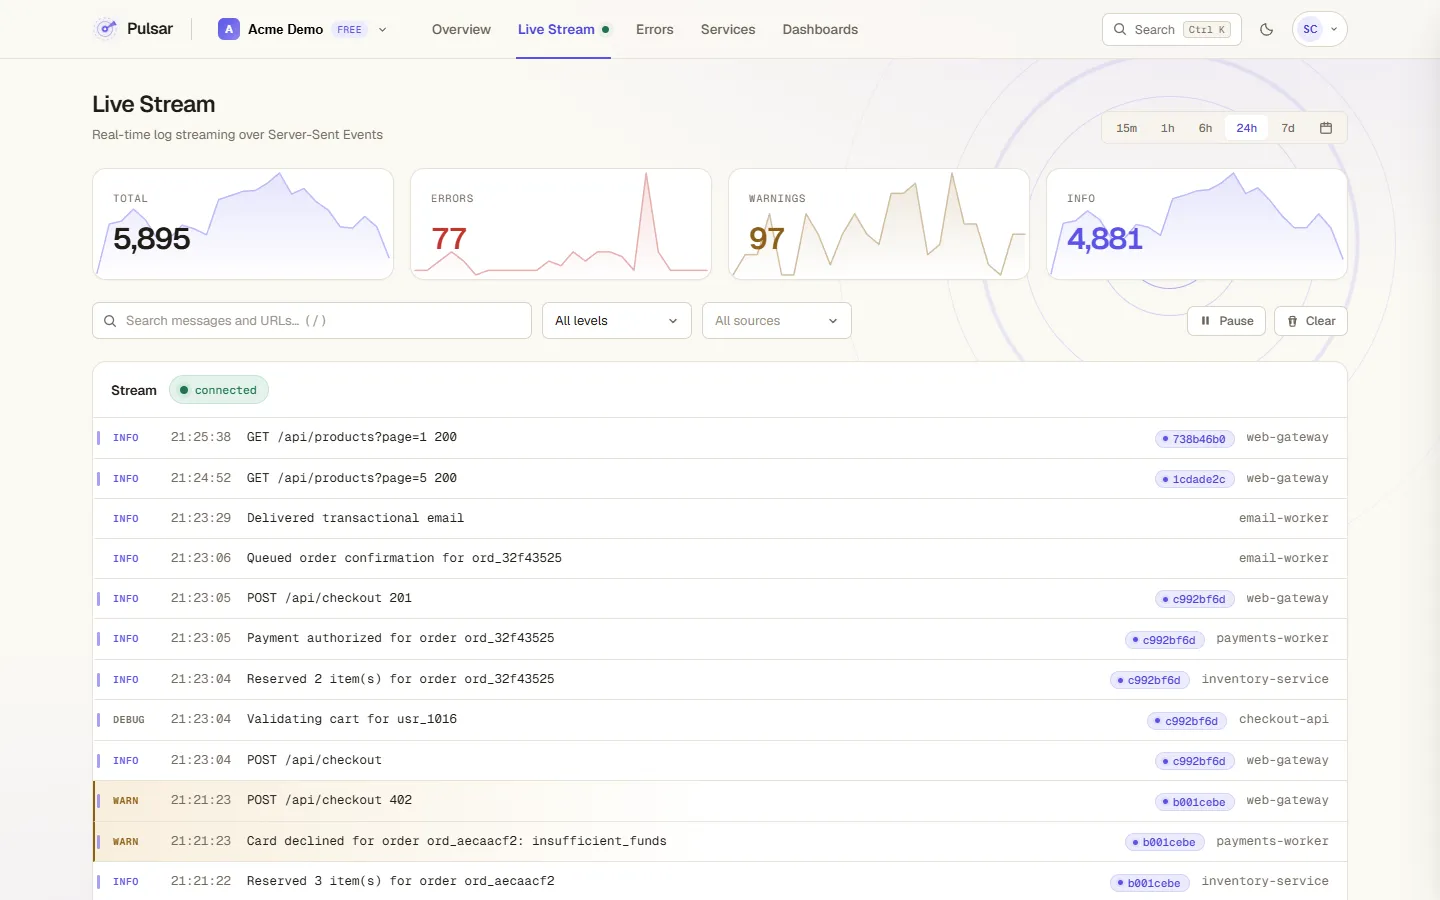
Task: Open the Delivered transactional email log row
Action: click(x=720, y=518)
